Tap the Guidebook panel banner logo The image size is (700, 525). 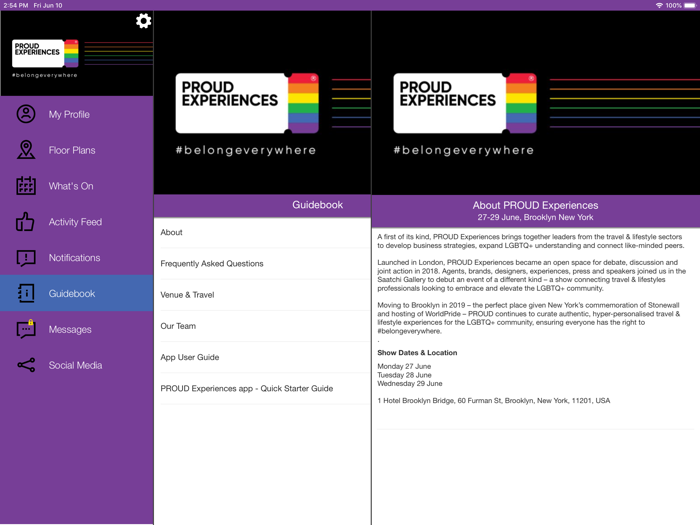(247, 104)
